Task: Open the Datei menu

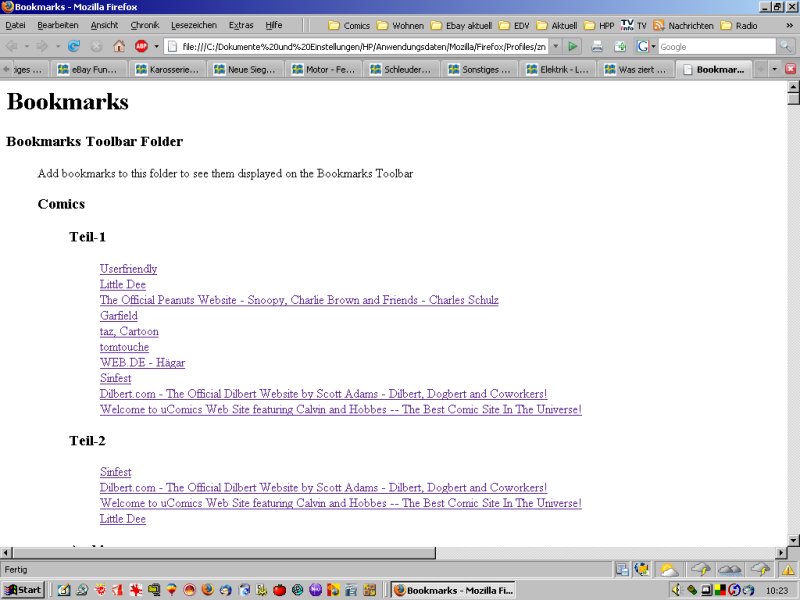Action: click(15, 25)
